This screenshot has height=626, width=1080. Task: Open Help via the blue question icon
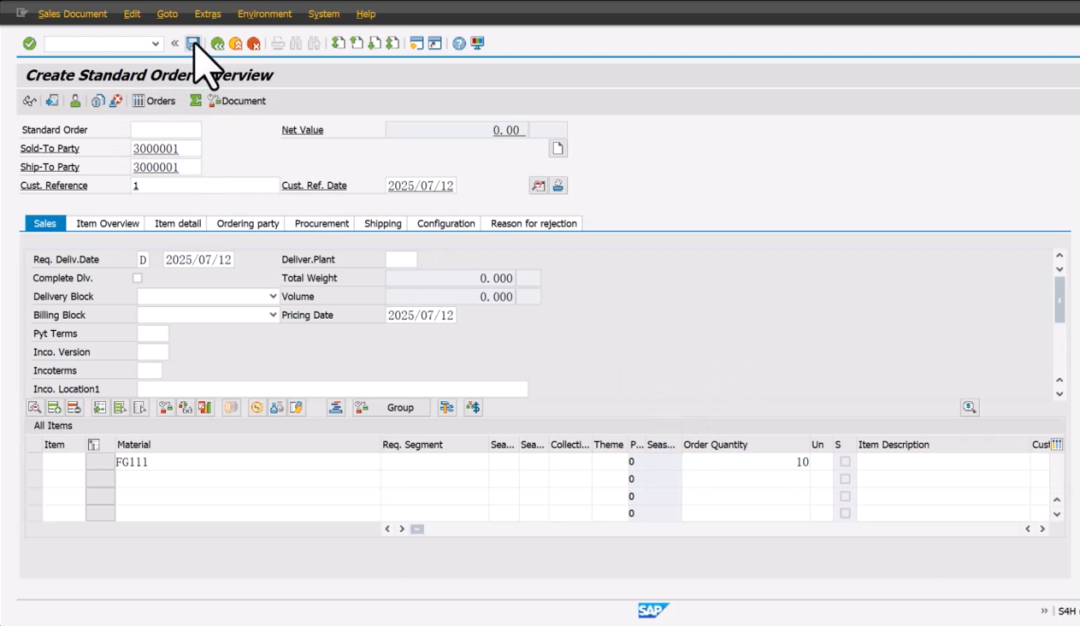[x=459, y=43]
